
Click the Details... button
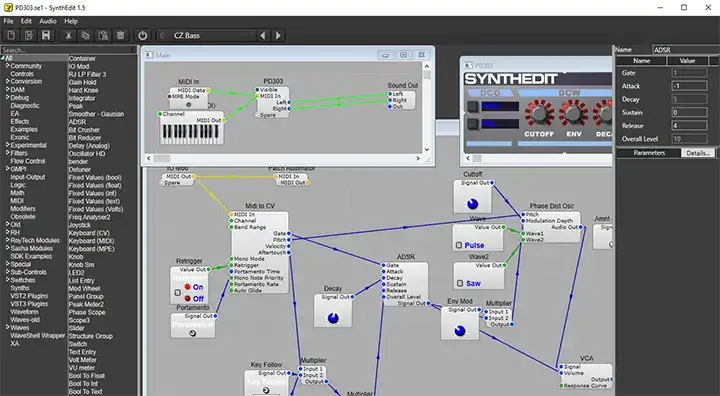[x=698, y=153]
